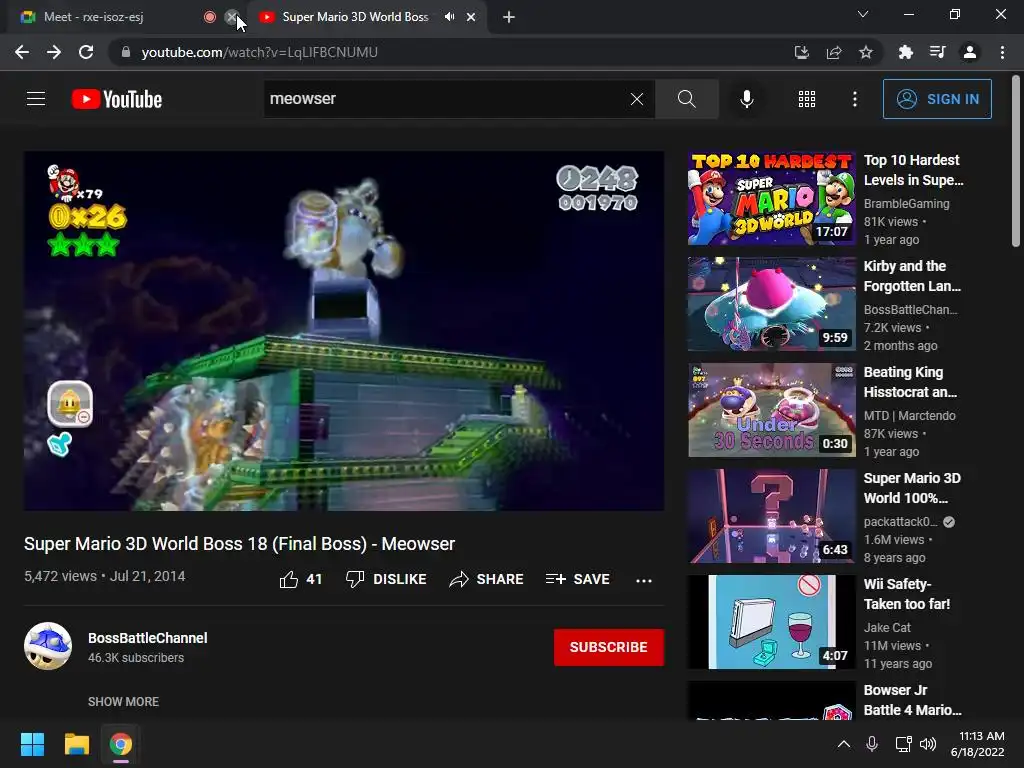Visit Jake Cat channel text
This screenshot has width=1024, height=768.
coord(887,628)
